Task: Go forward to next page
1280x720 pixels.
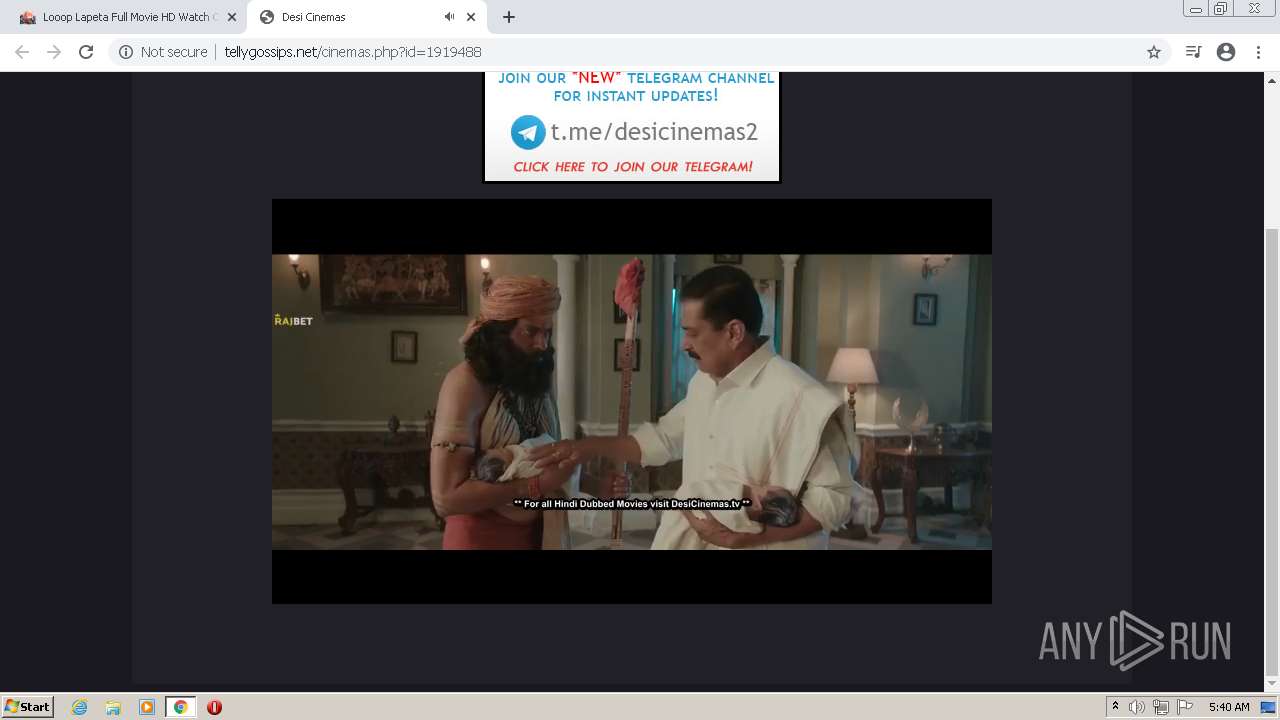Action: click(x=54, y=52)
